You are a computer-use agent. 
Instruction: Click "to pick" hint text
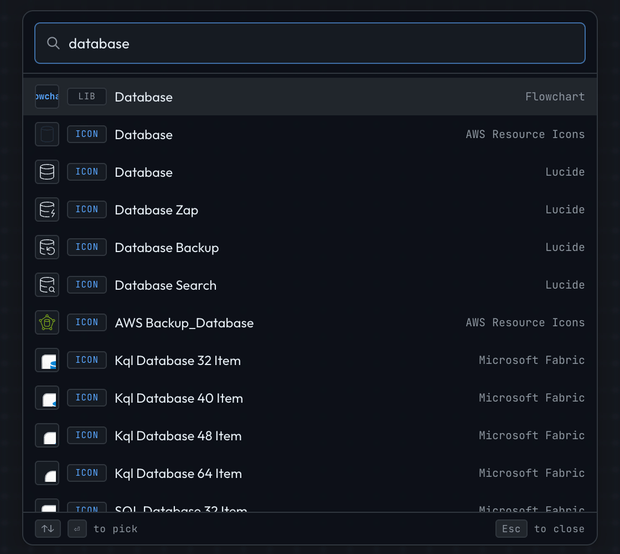click(x=115, y=529)
